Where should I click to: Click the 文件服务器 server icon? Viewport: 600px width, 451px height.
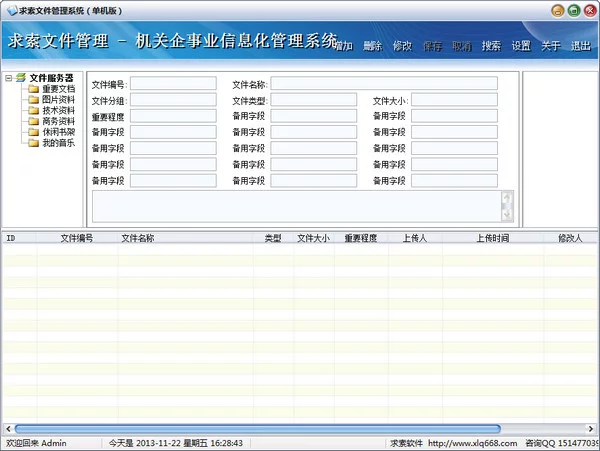pyautogui.click(x=21, y=78)
